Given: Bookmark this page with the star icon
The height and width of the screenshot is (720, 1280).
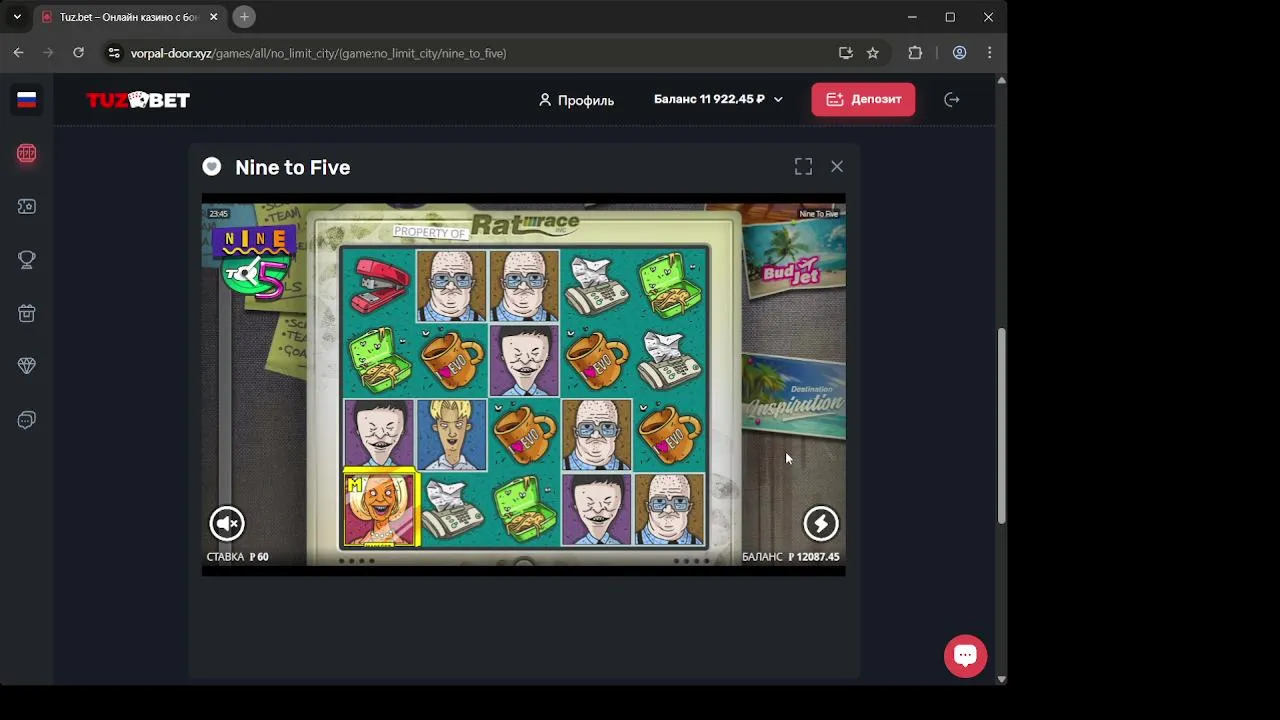Looking at the screenshot, I should click(x=873, y=53).
